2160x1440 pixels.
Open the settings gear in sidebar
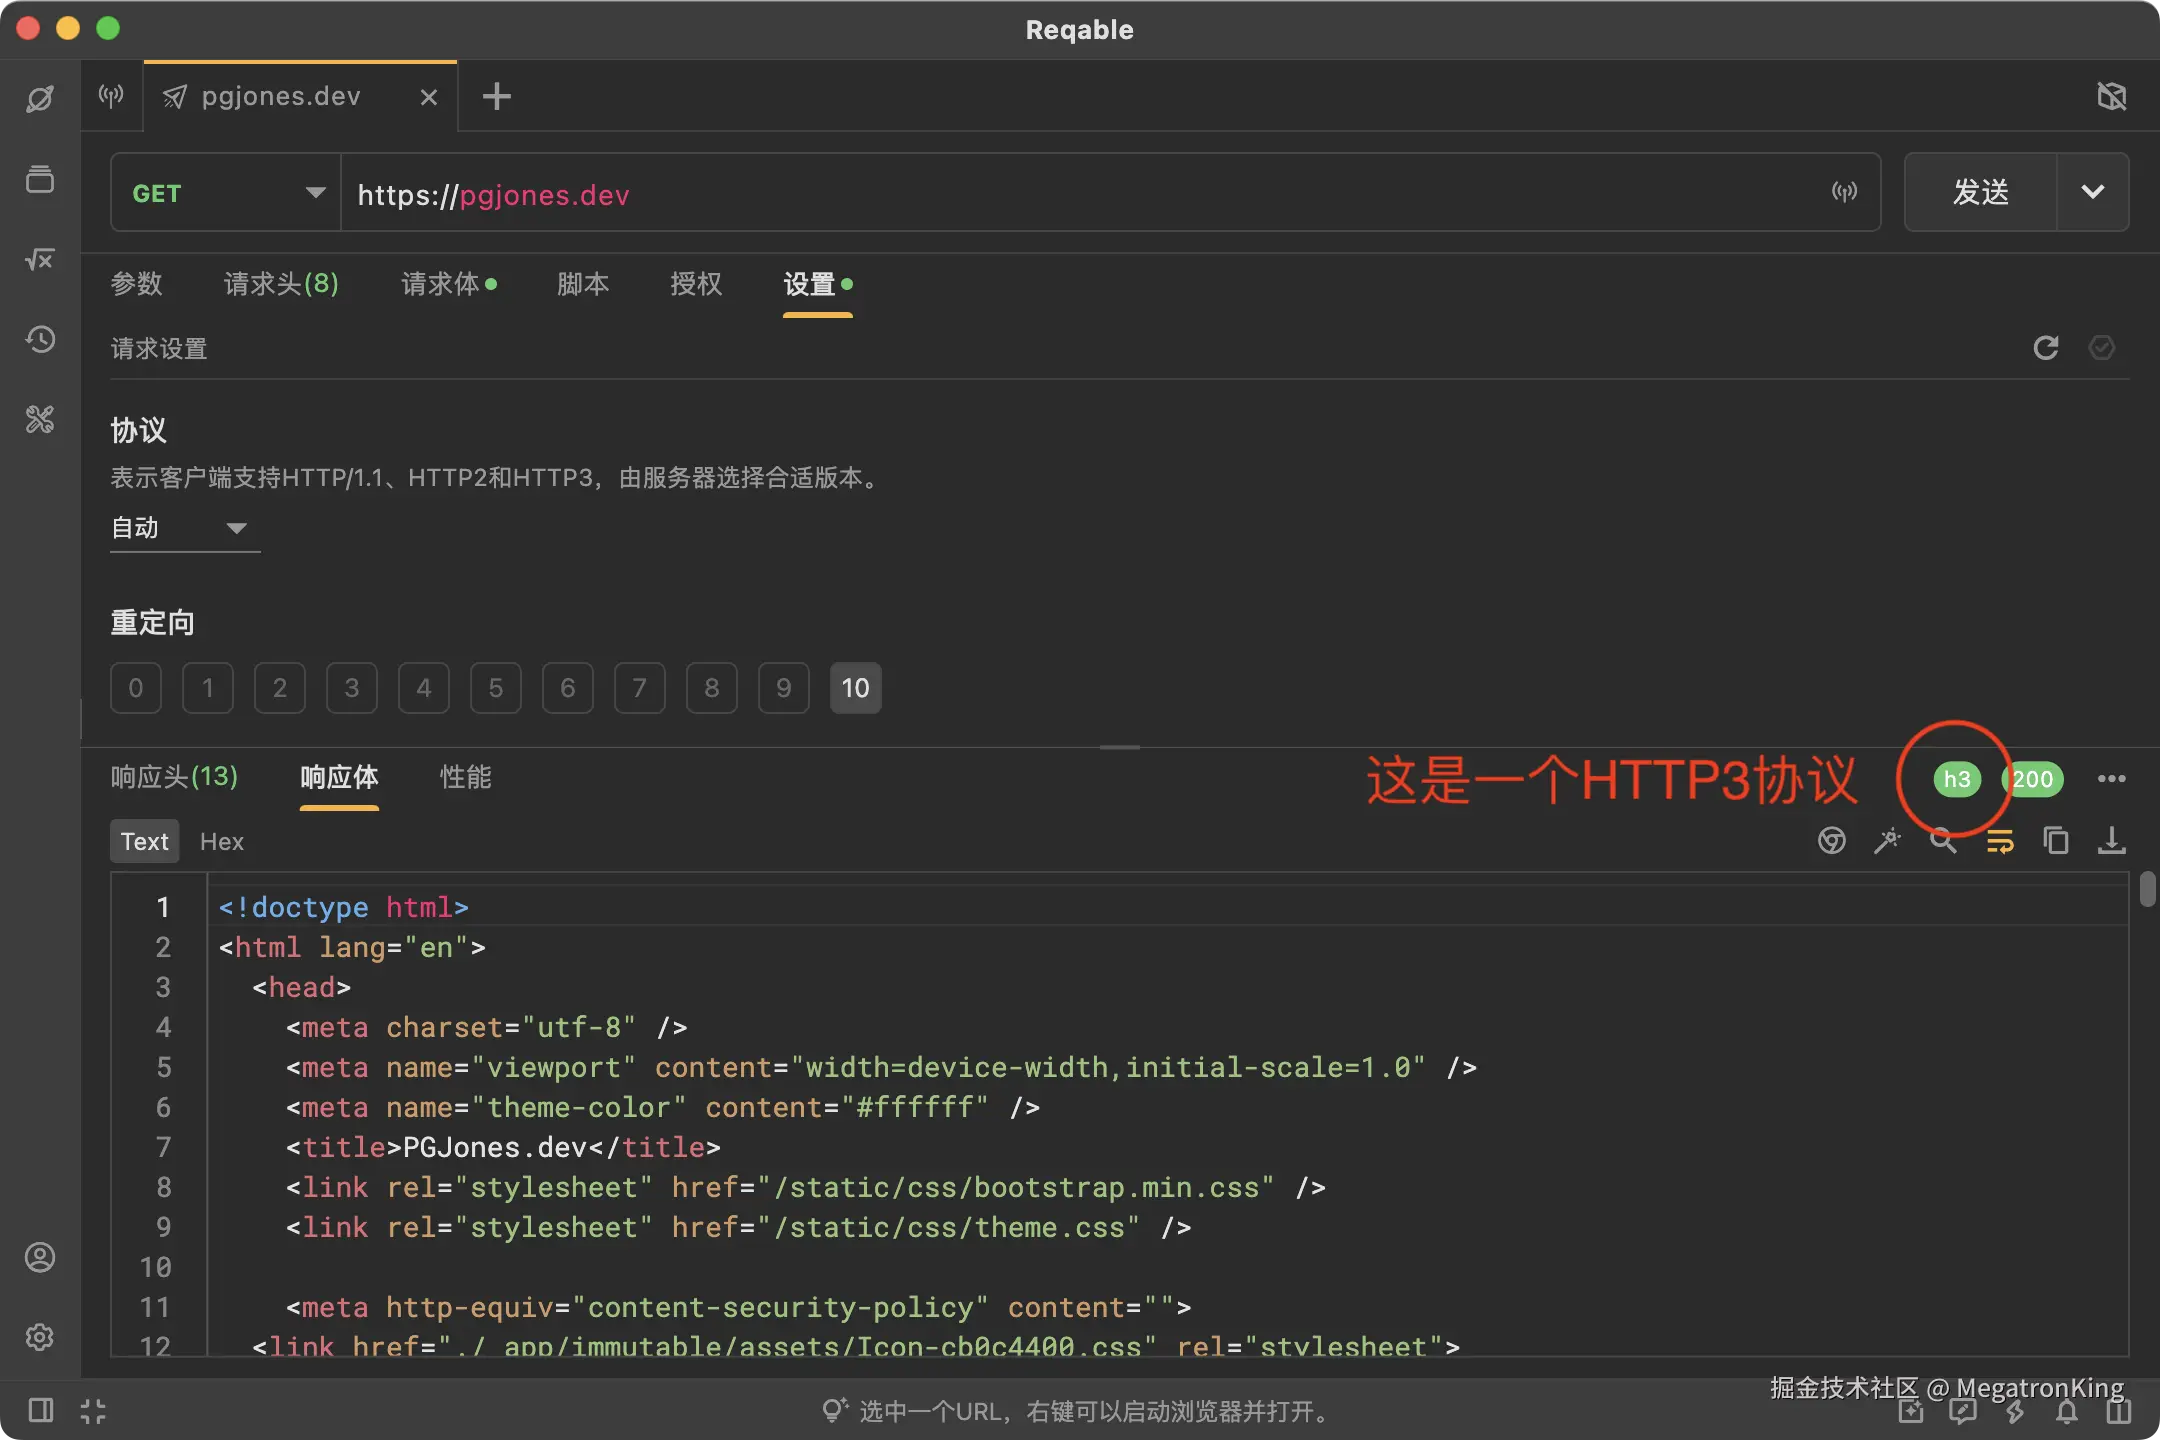coord(40,1337)
